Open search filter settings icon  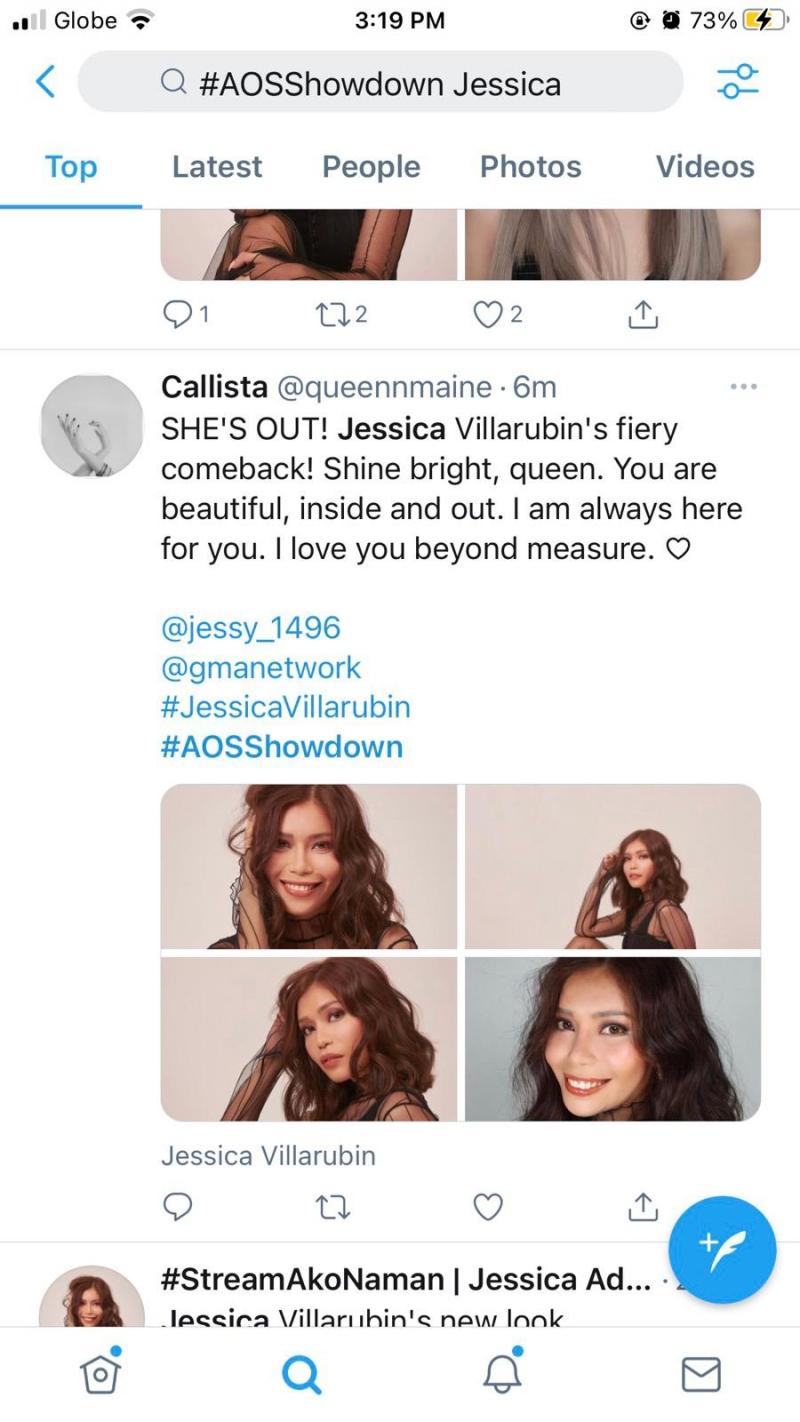click(737, 83)
